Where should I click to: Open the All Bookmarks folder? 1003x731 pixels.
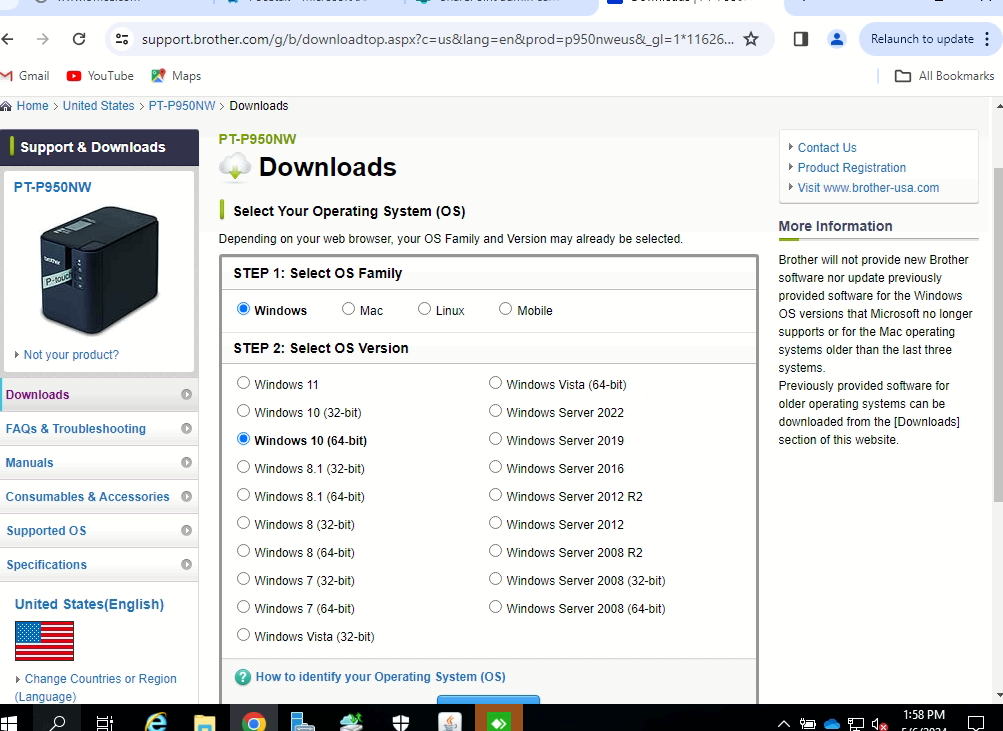pyautogui.click(x=944, y=75)
